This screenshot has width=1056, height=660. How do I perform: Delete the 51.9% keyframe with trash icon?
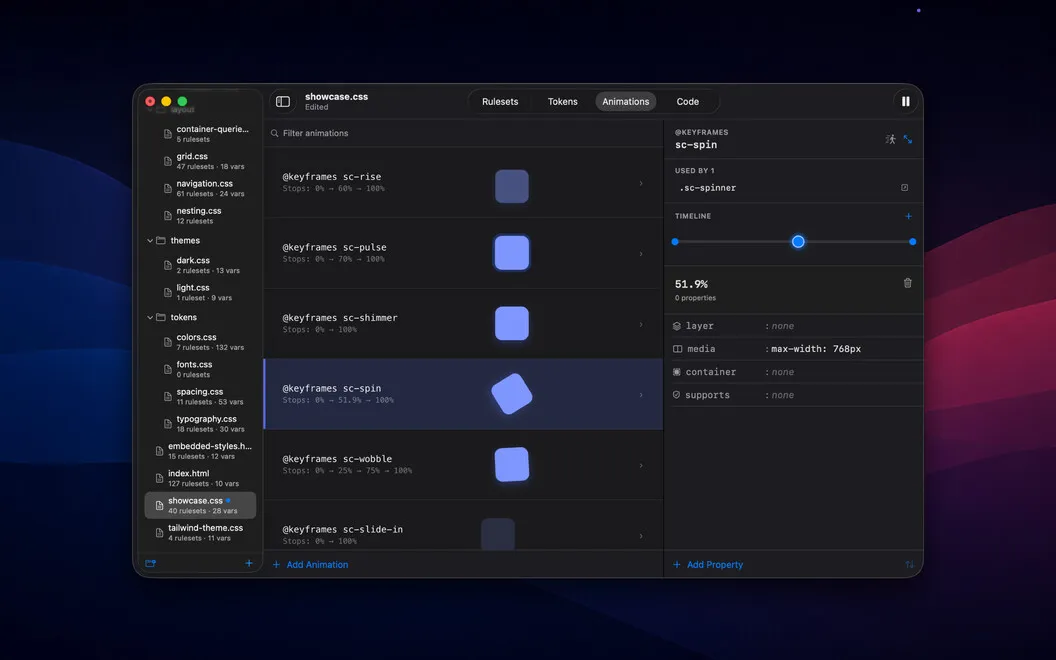(x=907, y=283)
